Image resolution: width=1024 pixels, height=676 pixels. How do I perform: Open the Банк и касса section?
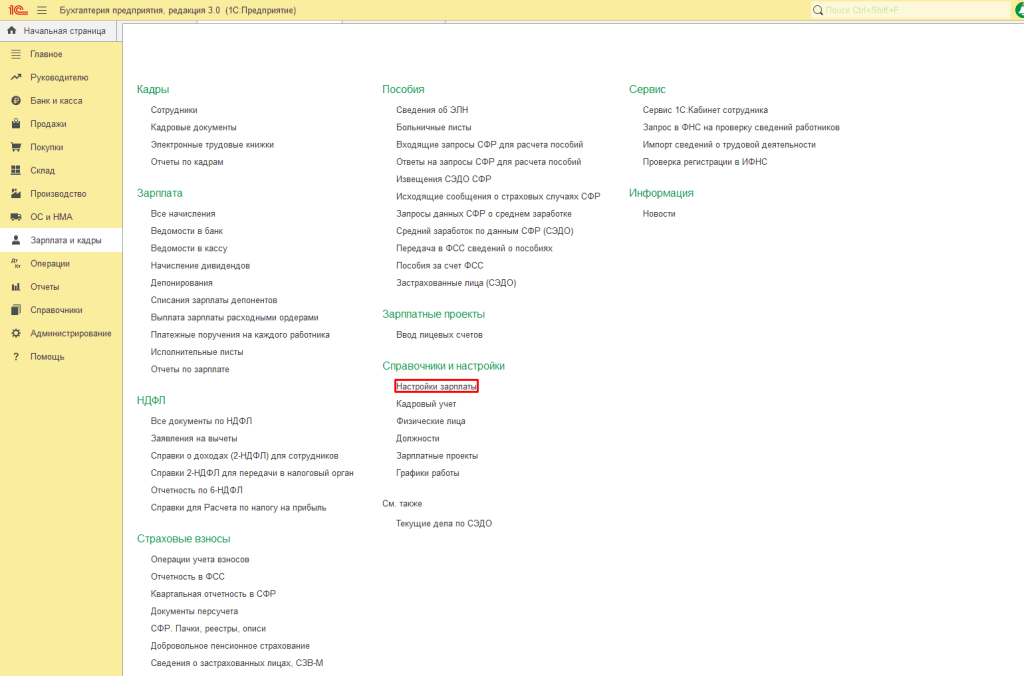click(x=56, y=101)
